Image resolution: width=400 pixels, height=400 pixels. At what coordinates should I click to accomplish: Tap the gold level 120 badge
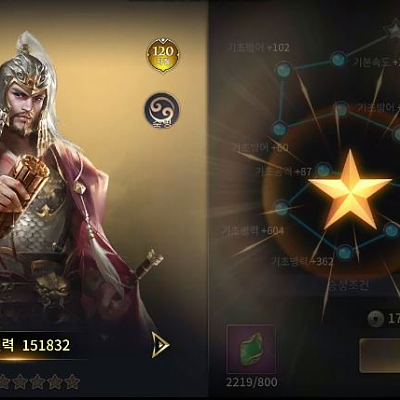[163, 55]
